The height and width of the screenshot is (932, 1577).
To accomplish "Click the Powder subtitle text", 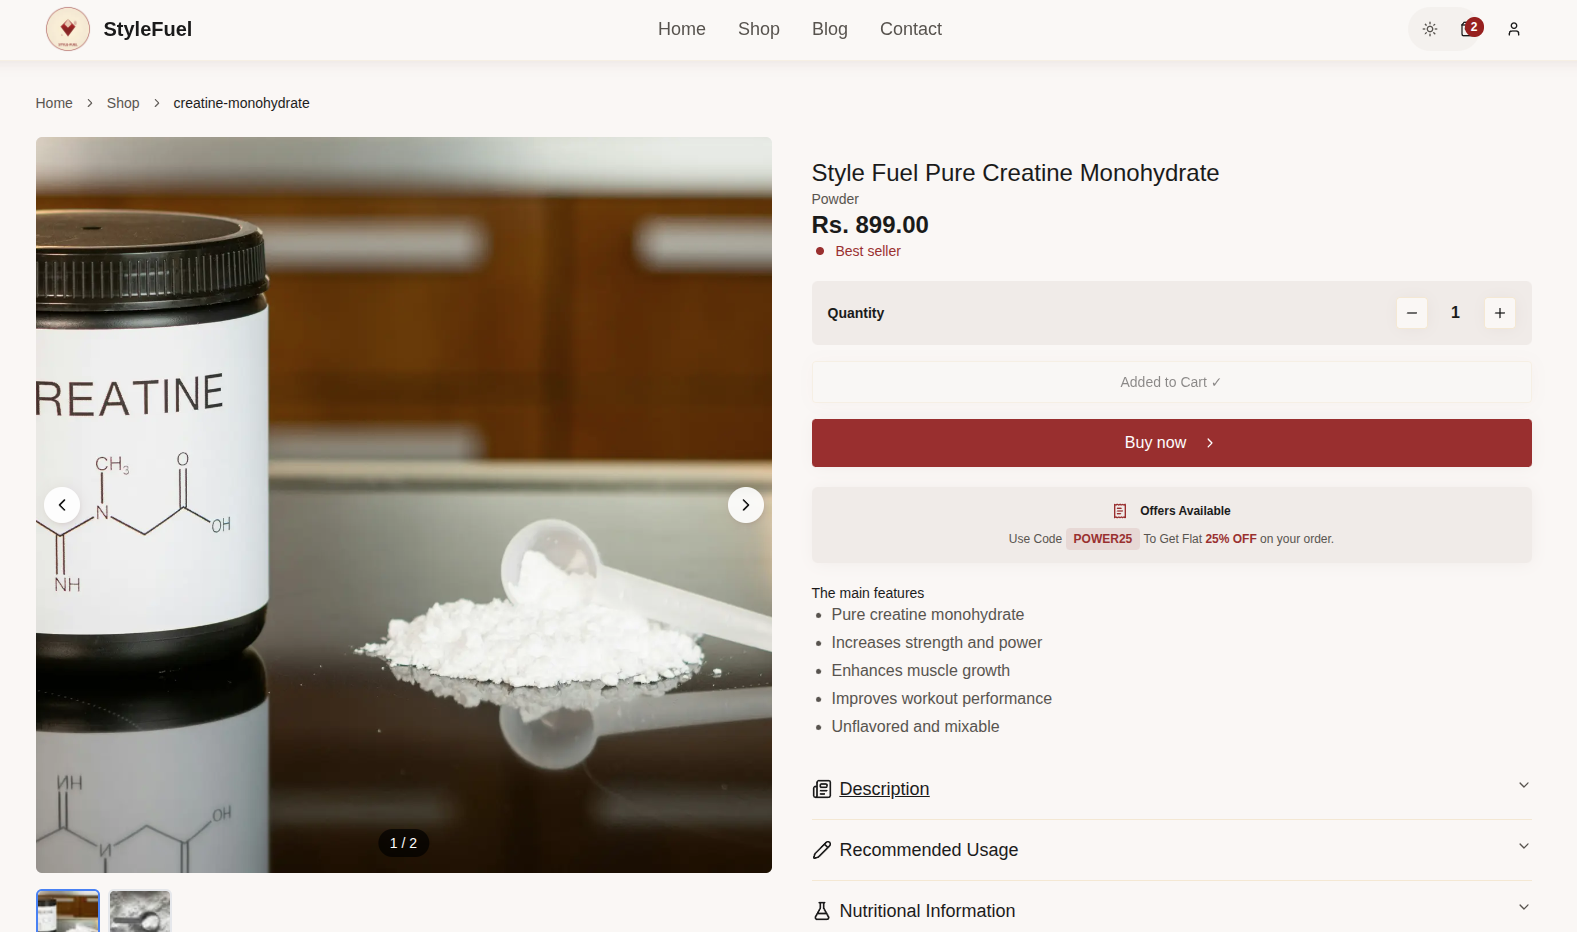I will 835,199.
